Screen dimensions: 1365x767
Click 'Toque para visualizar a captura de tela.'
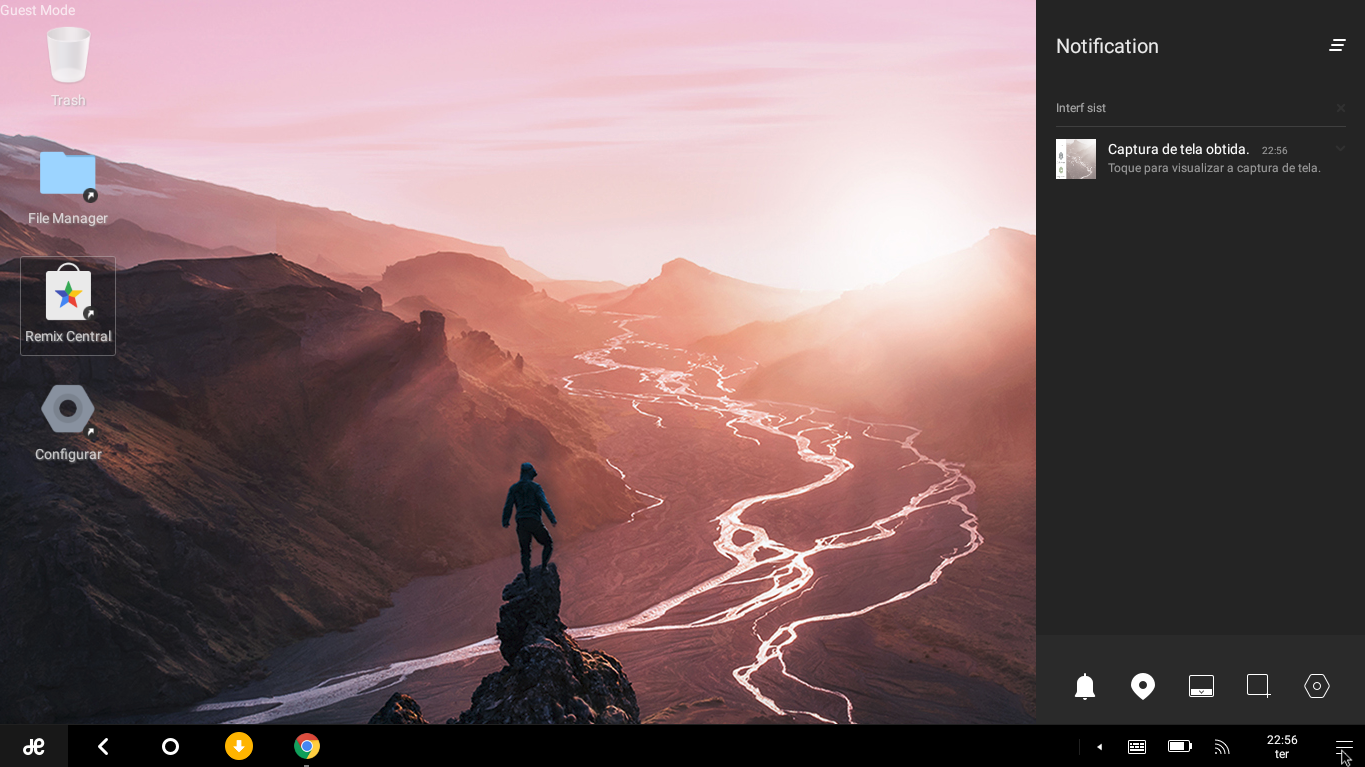coord(1214,168)
